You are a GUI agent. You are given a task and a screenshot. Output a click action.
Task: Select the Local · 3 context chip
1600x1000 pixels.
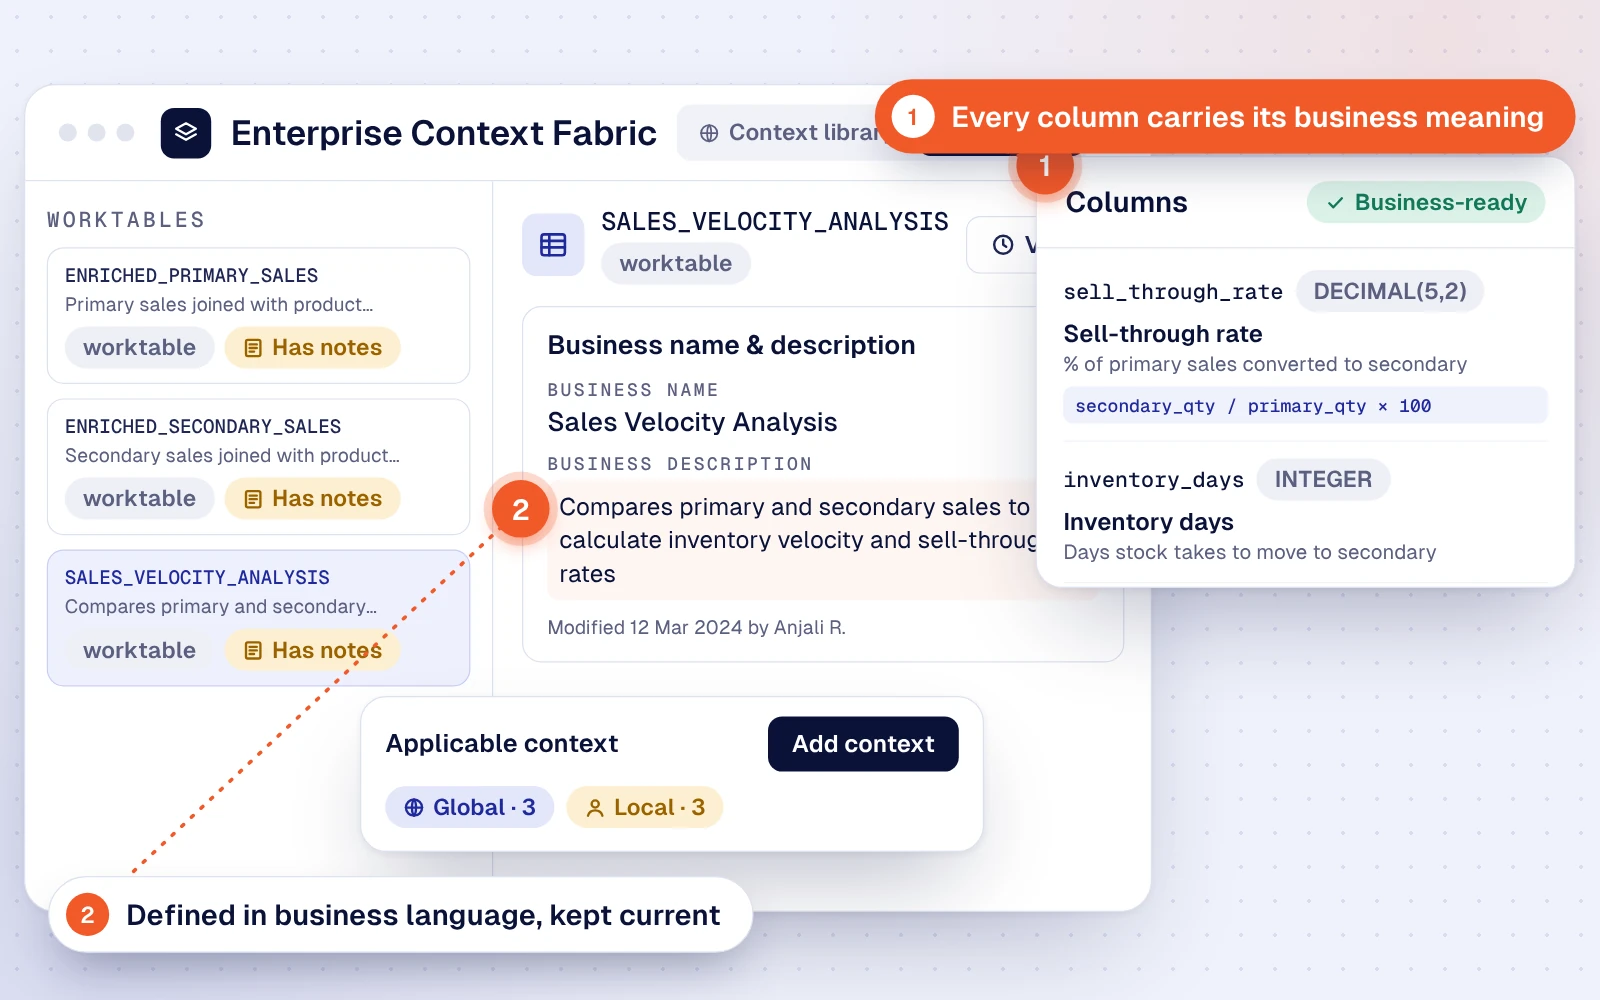click(x=644, y=807)
